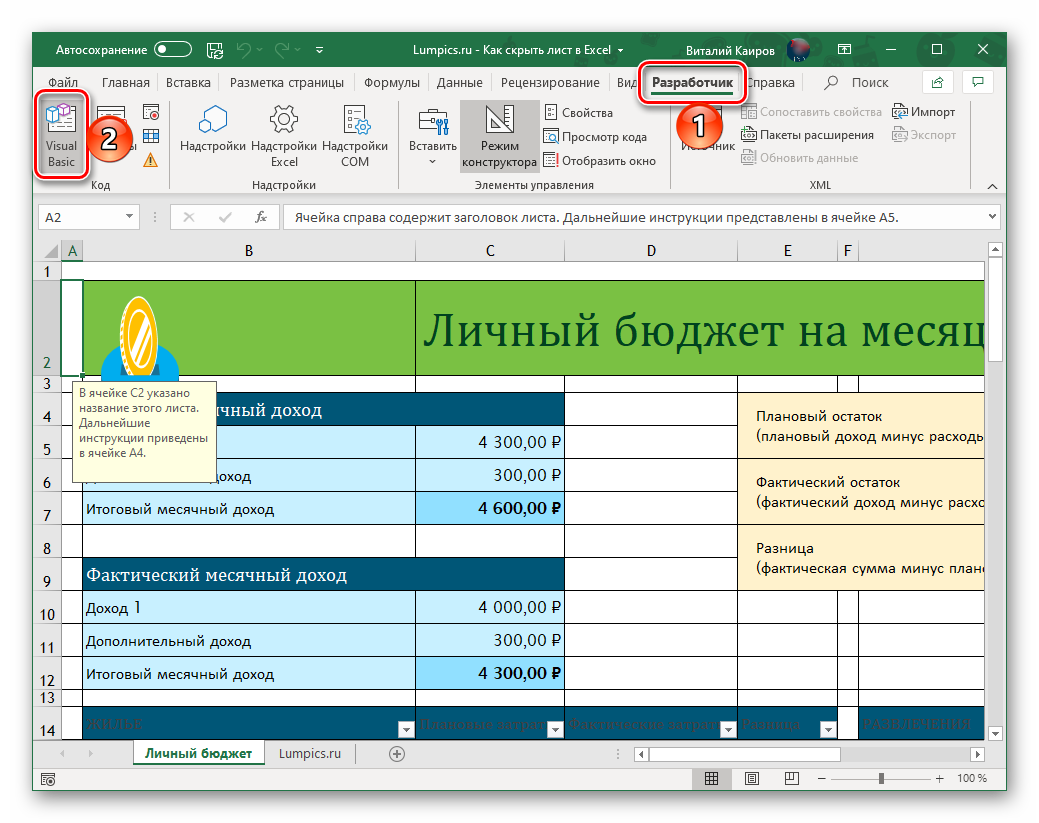
Task: Toggle Режим конструктора design mode
Action: point(499,135)
